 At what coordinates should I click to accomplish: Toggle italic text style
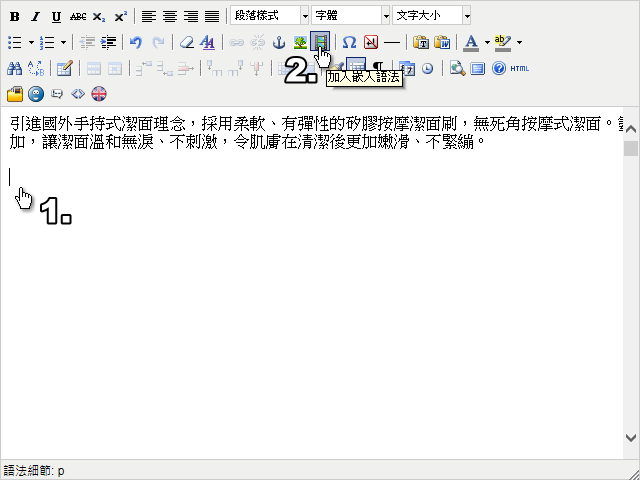[35, 16]
